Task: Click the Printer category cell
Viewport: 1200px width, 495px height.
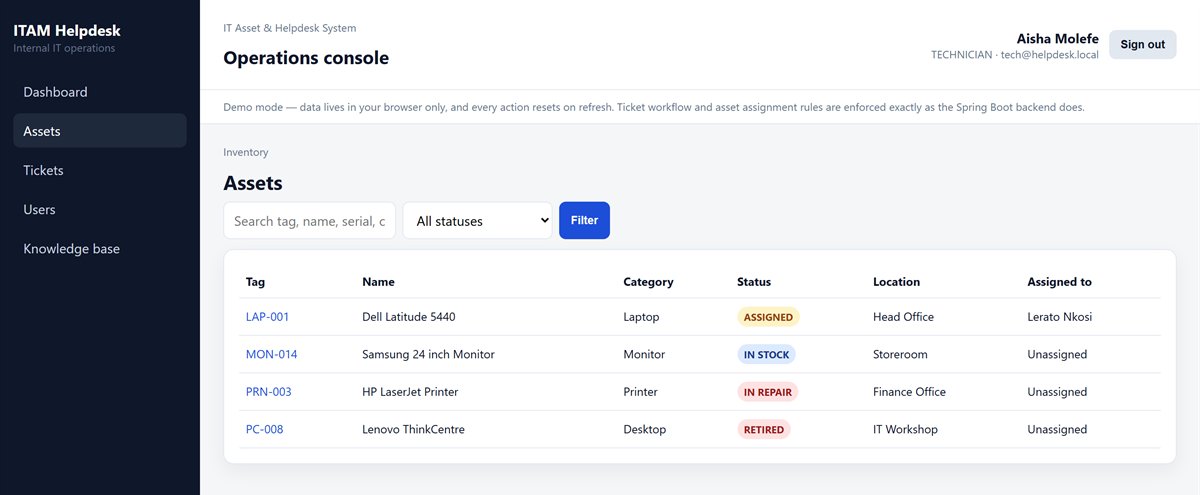Action: pos(641,392)
